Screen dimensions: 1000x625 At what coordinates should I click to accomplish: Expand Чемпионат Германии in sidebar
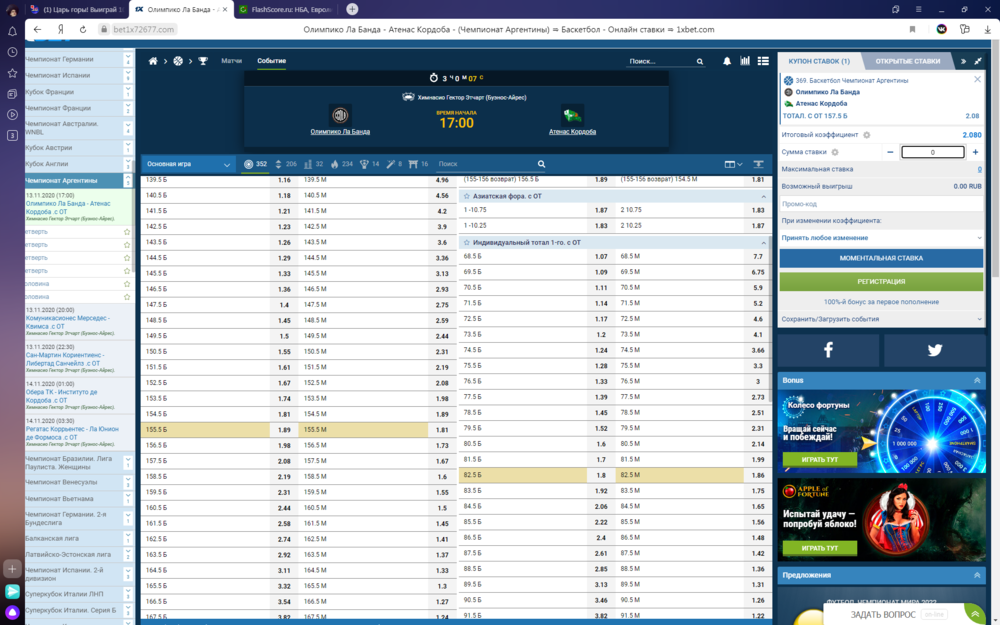tap(128, 59)
